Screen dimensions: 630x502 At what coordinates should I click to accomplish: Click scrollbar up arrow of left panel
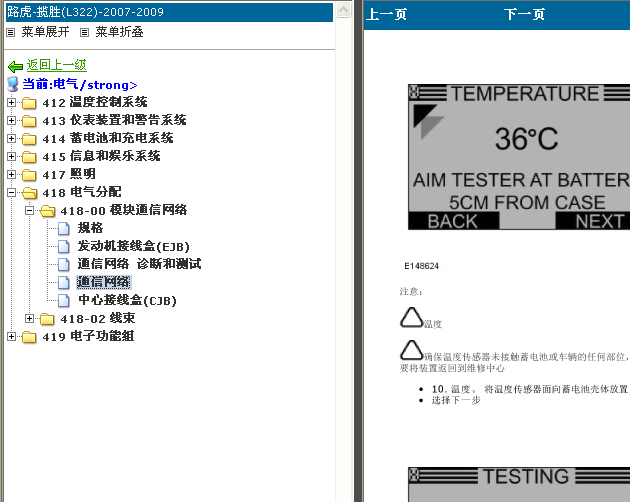344,10
